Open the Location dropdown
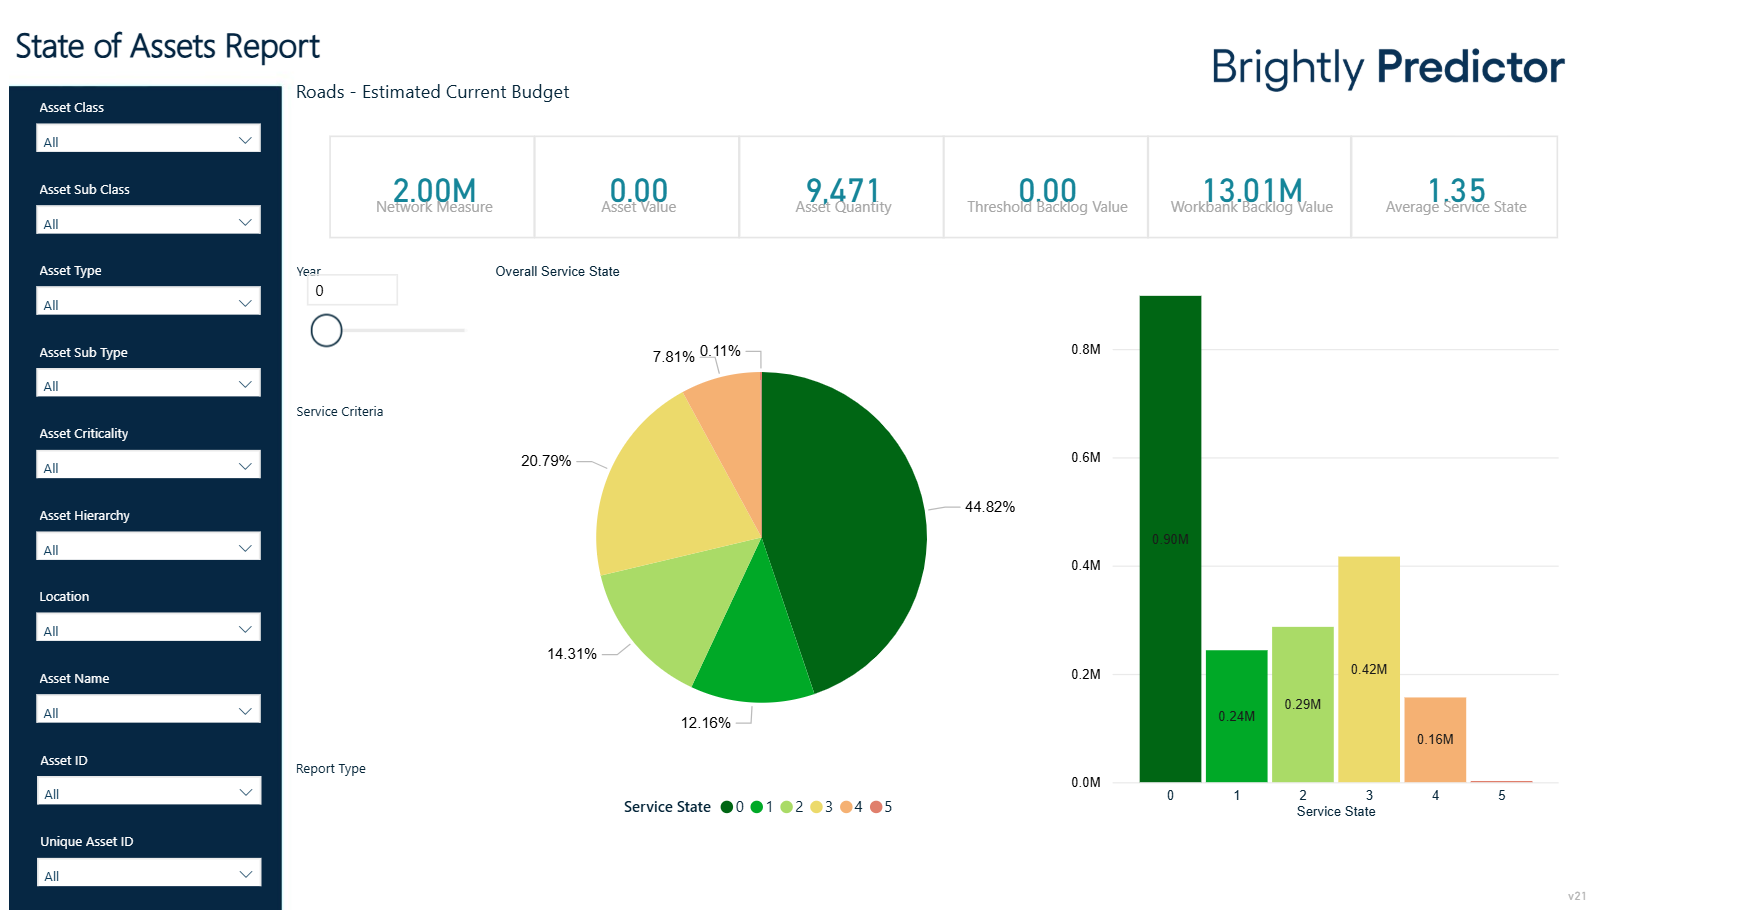The width and height of the screenshot is (1764, 910). 148,628
